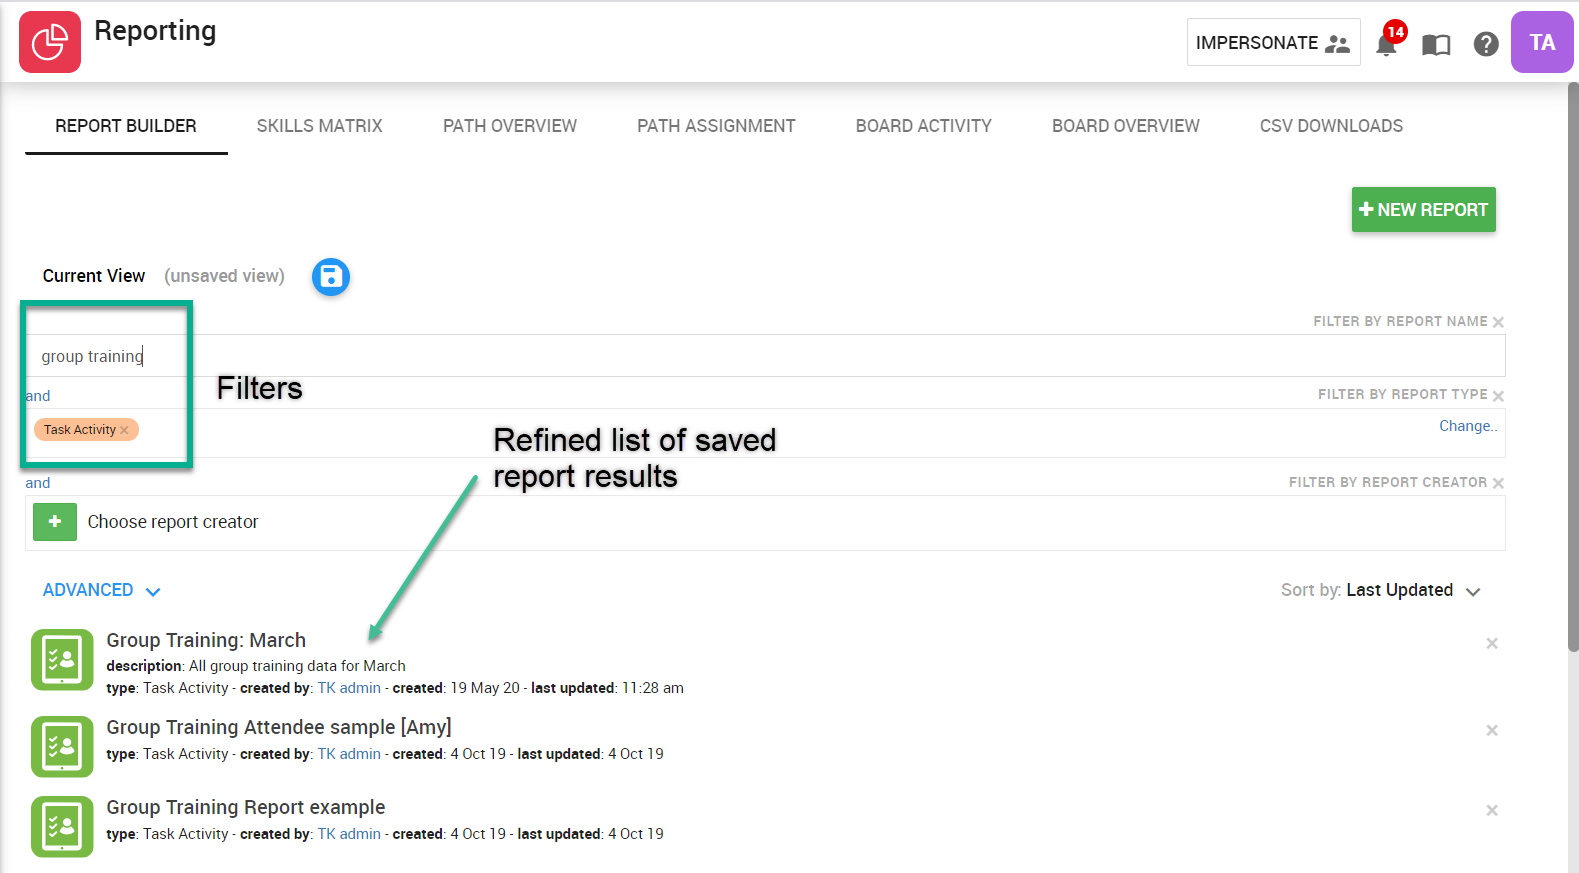Click description All group training data for March

tap(256, 666)
